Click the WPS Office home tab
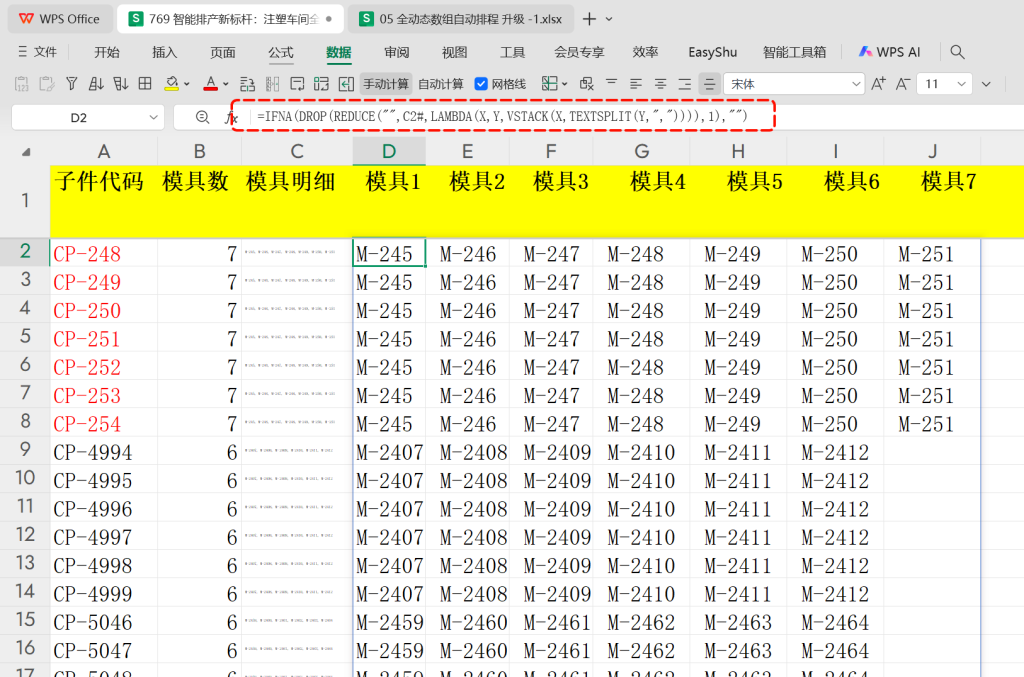The image size is (1024, 677). [x=59, y=19]
